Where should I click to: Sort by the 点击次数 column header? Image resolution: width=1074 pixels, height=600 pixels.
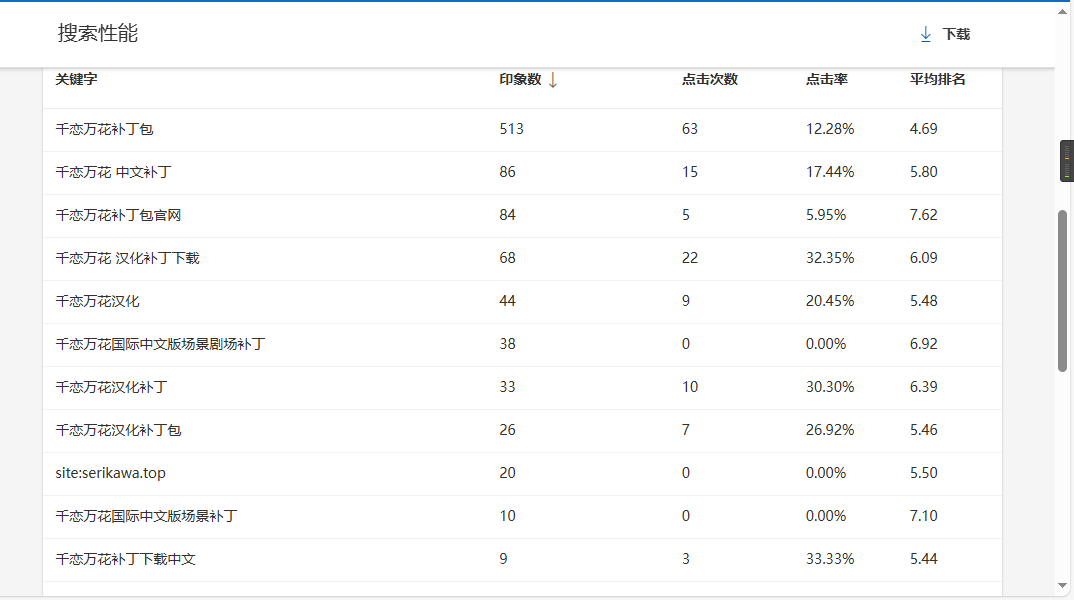tap(709, 79)
